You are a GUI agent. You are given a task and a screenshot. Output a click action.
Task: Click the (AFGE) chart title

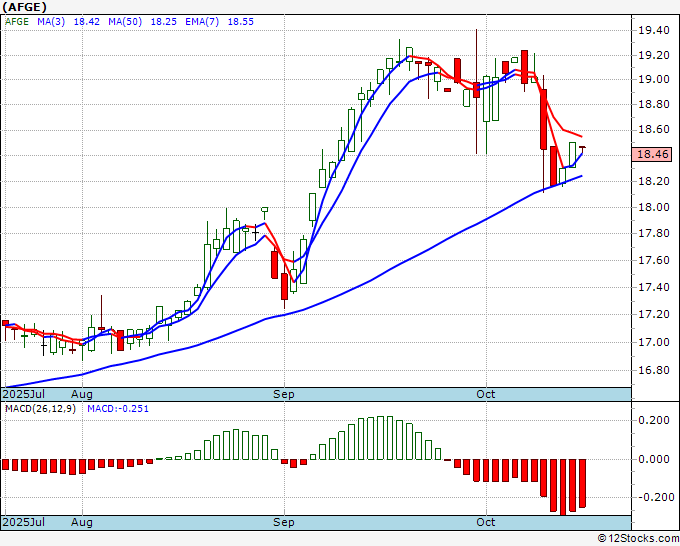[24, 7]
